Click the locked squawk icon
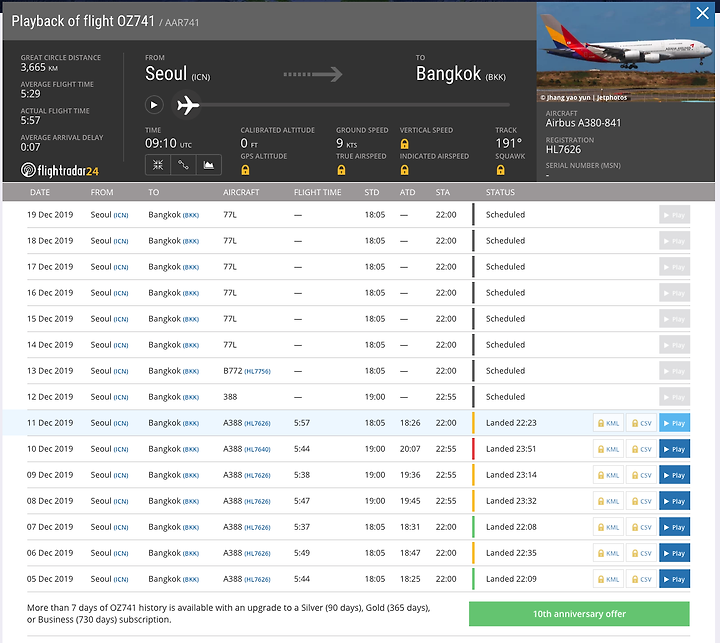This screenshot has width=720, height=643. [x=501, y=170]
